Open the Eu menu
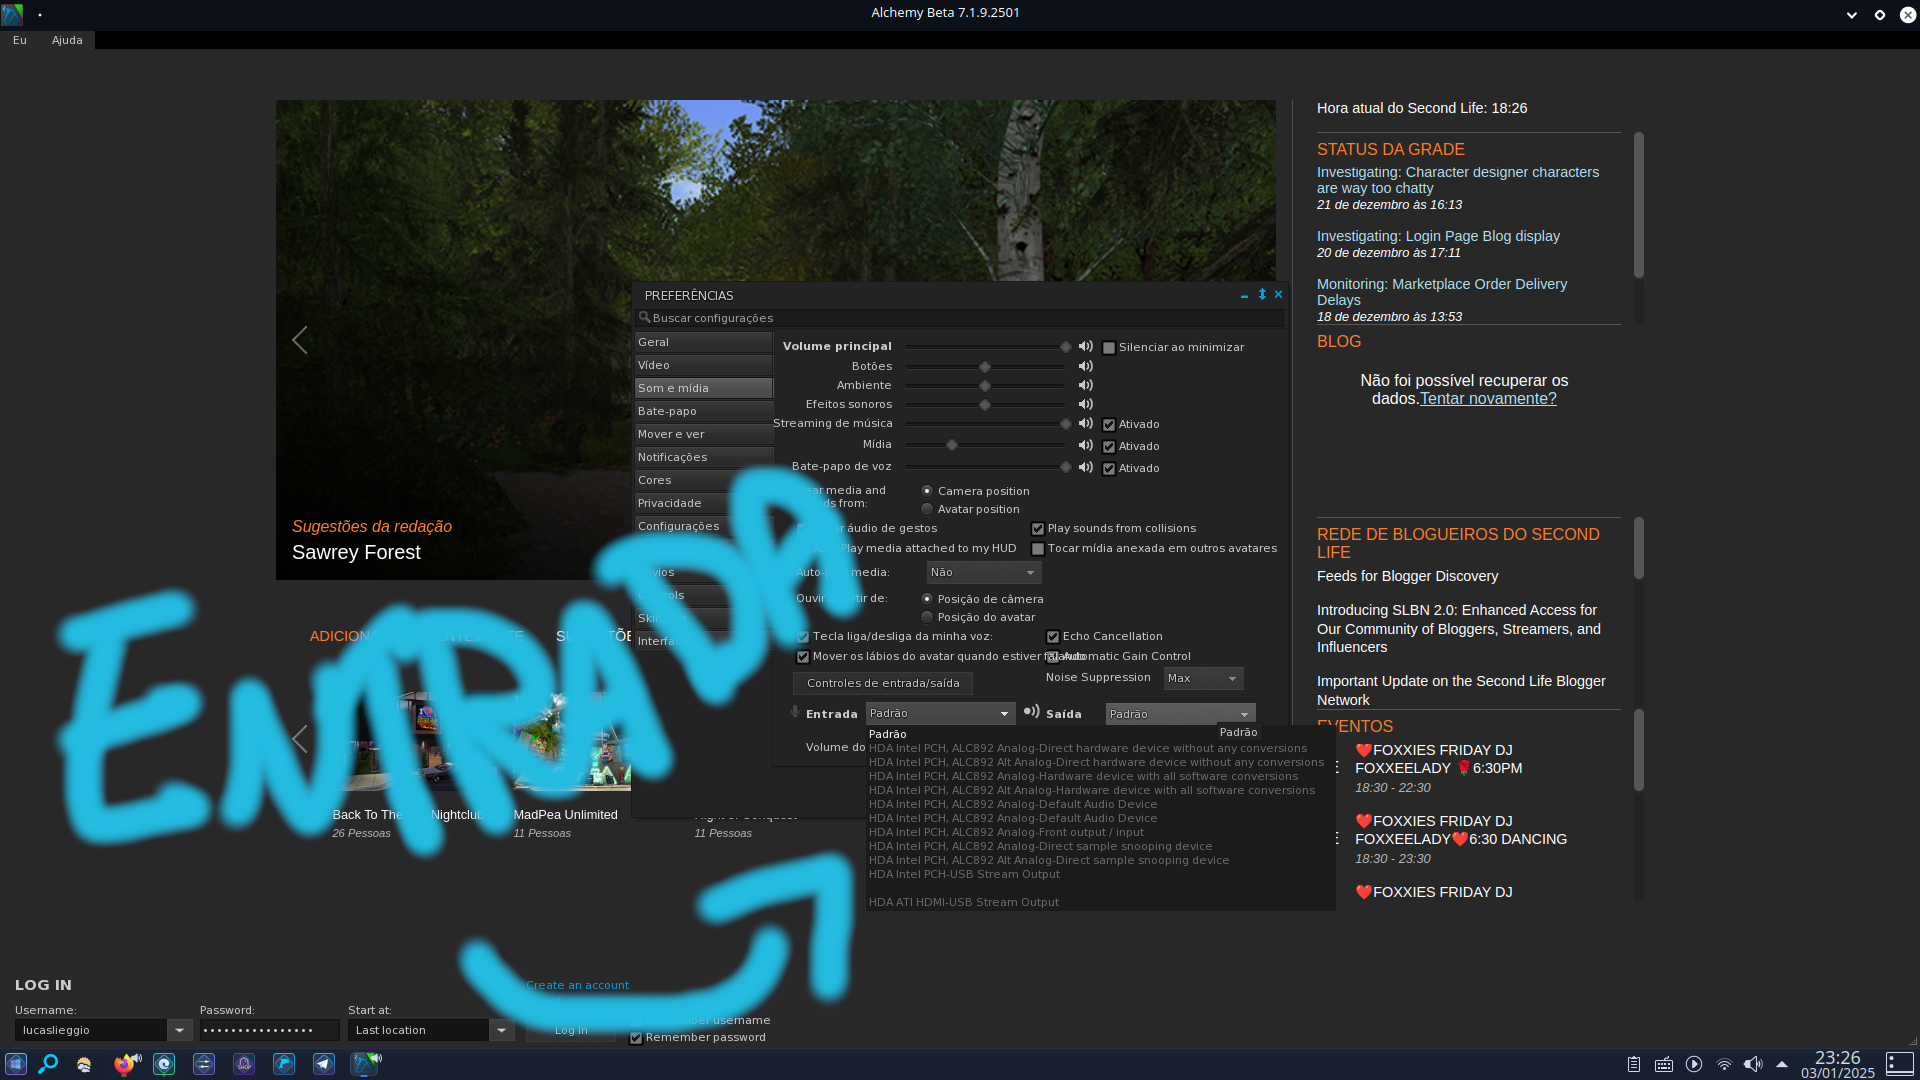The width and height of the screenshot is (1920, 1080). click(x=20, y=40)
